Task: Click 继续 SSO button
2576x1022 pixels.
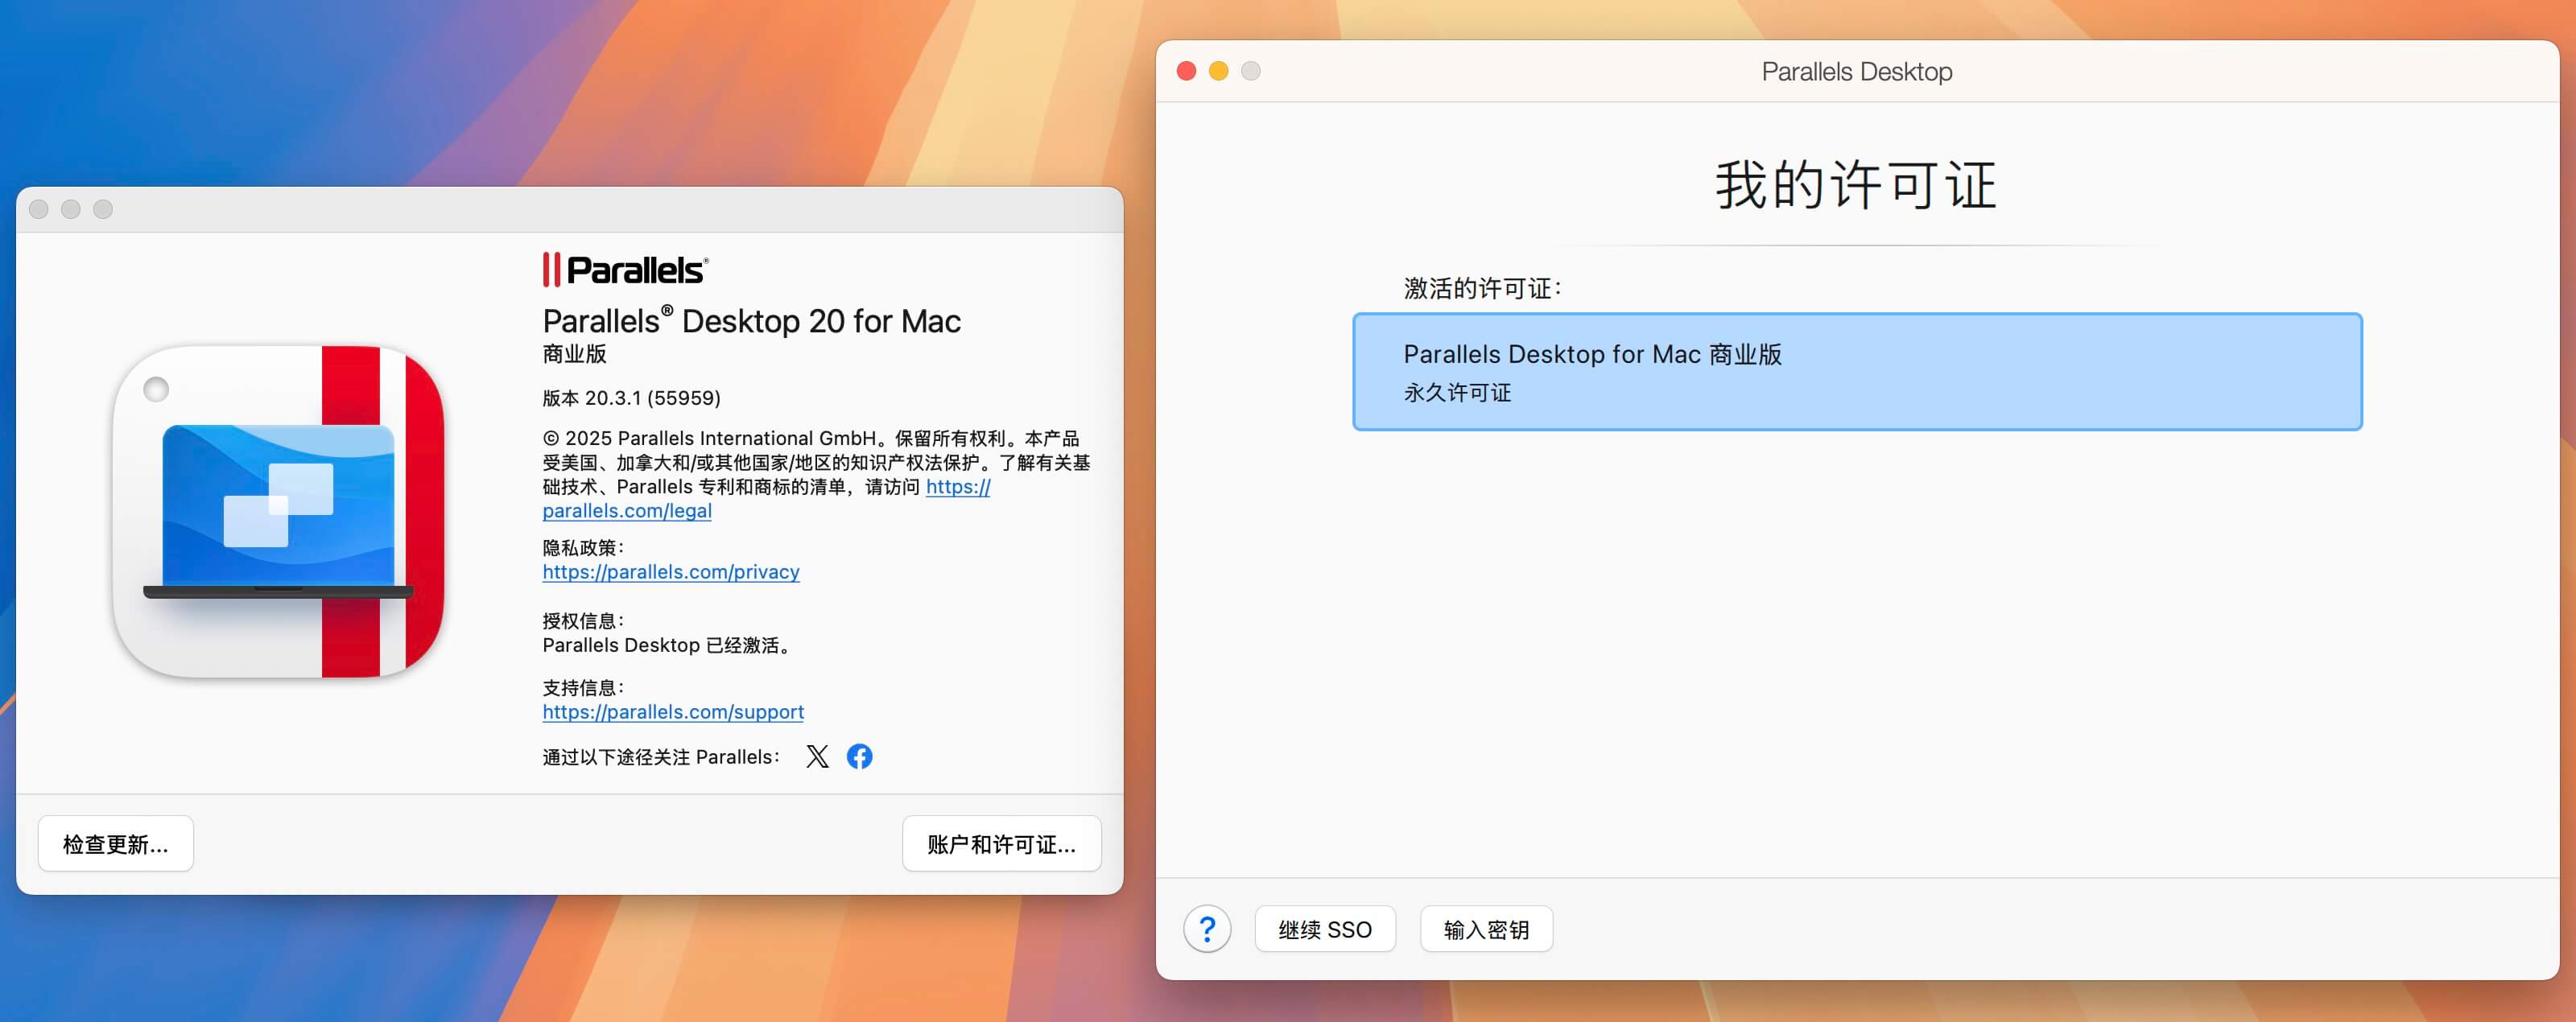Action: (x=1325, y=930)
